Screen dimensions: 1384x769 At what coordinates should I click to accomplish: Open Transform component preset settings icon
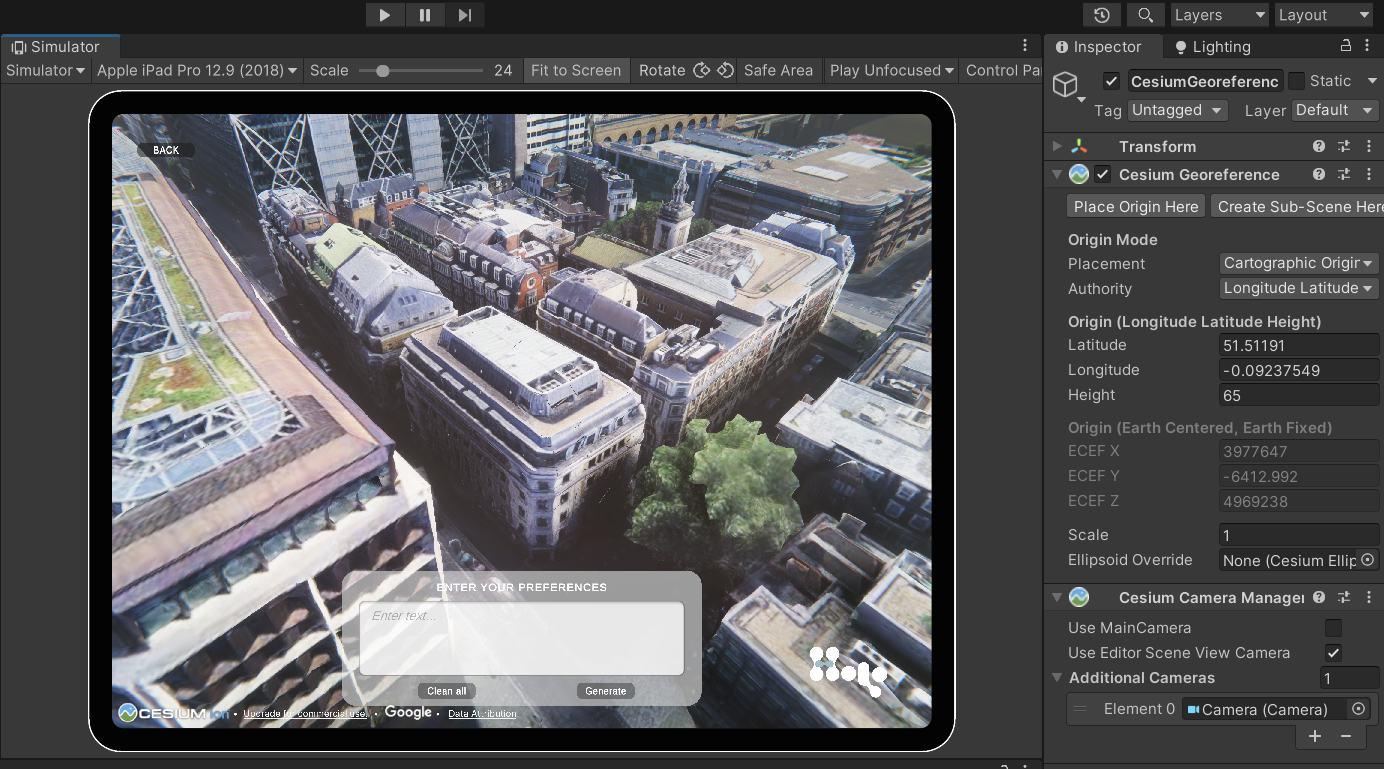click(1344, 146)
